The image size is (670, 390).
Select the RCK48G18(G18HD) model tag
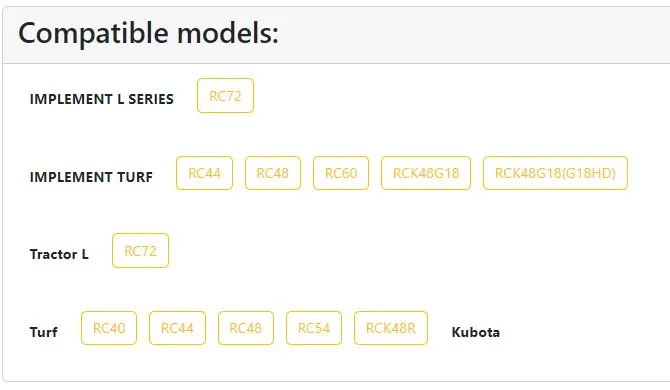pos(555,173)
